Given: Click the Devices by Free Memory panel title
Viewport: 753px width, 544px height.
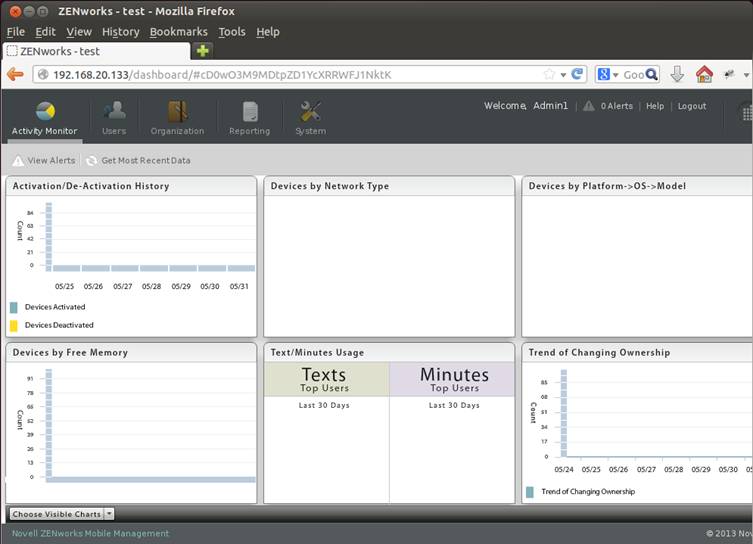Looking at the screenshot, I should pos(70,352).
